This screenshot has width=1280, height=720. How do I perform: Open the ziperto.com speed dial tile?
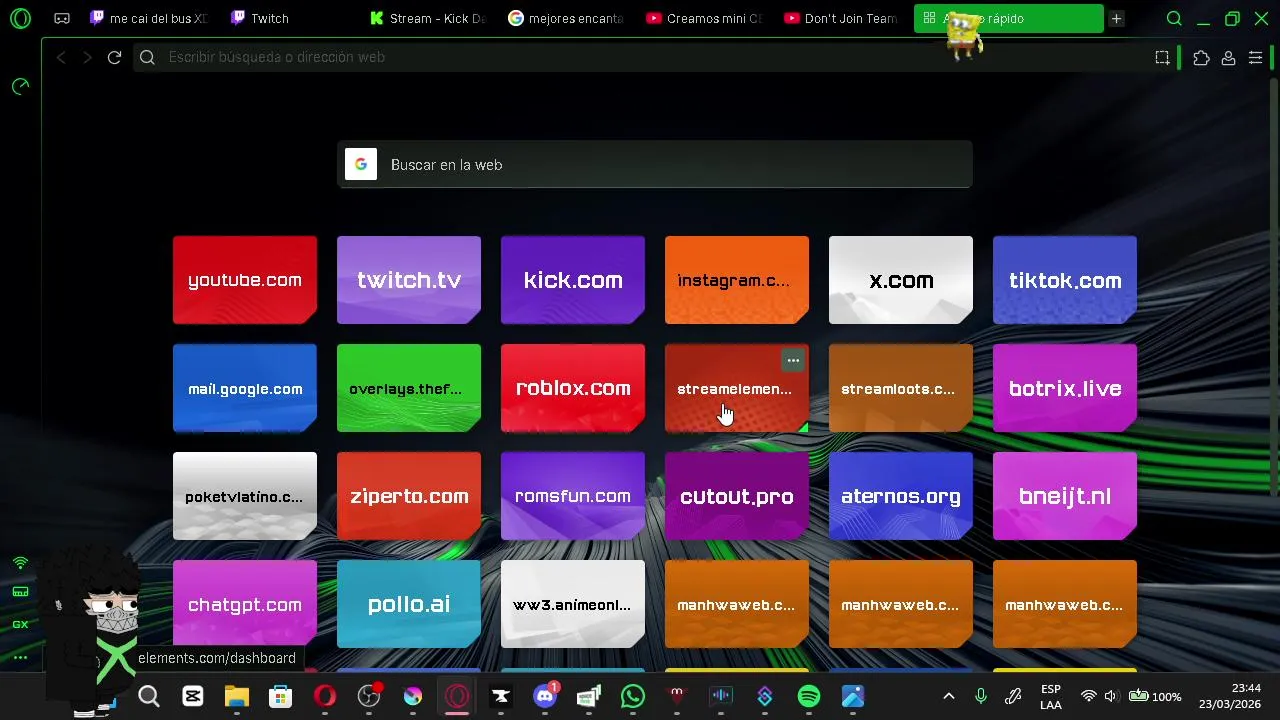409,496
